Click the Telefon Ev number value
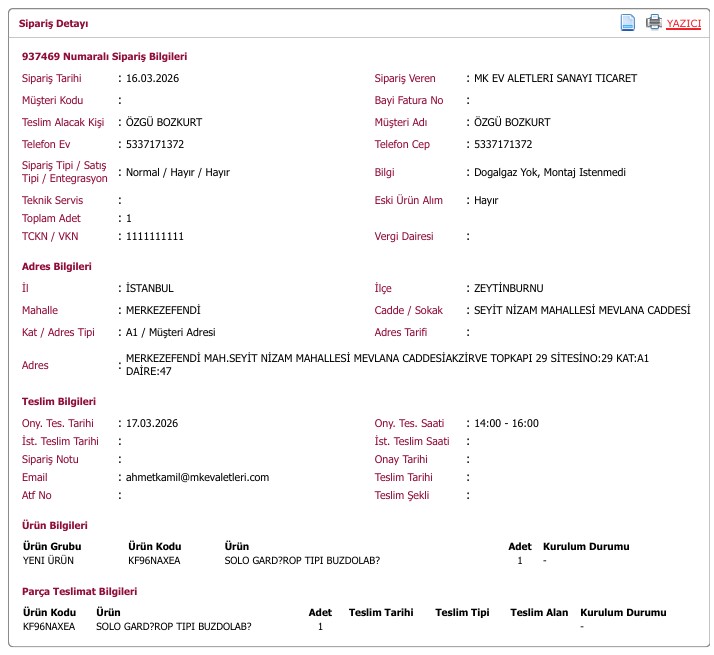714x655 pixels. click(x=155, y=144)
